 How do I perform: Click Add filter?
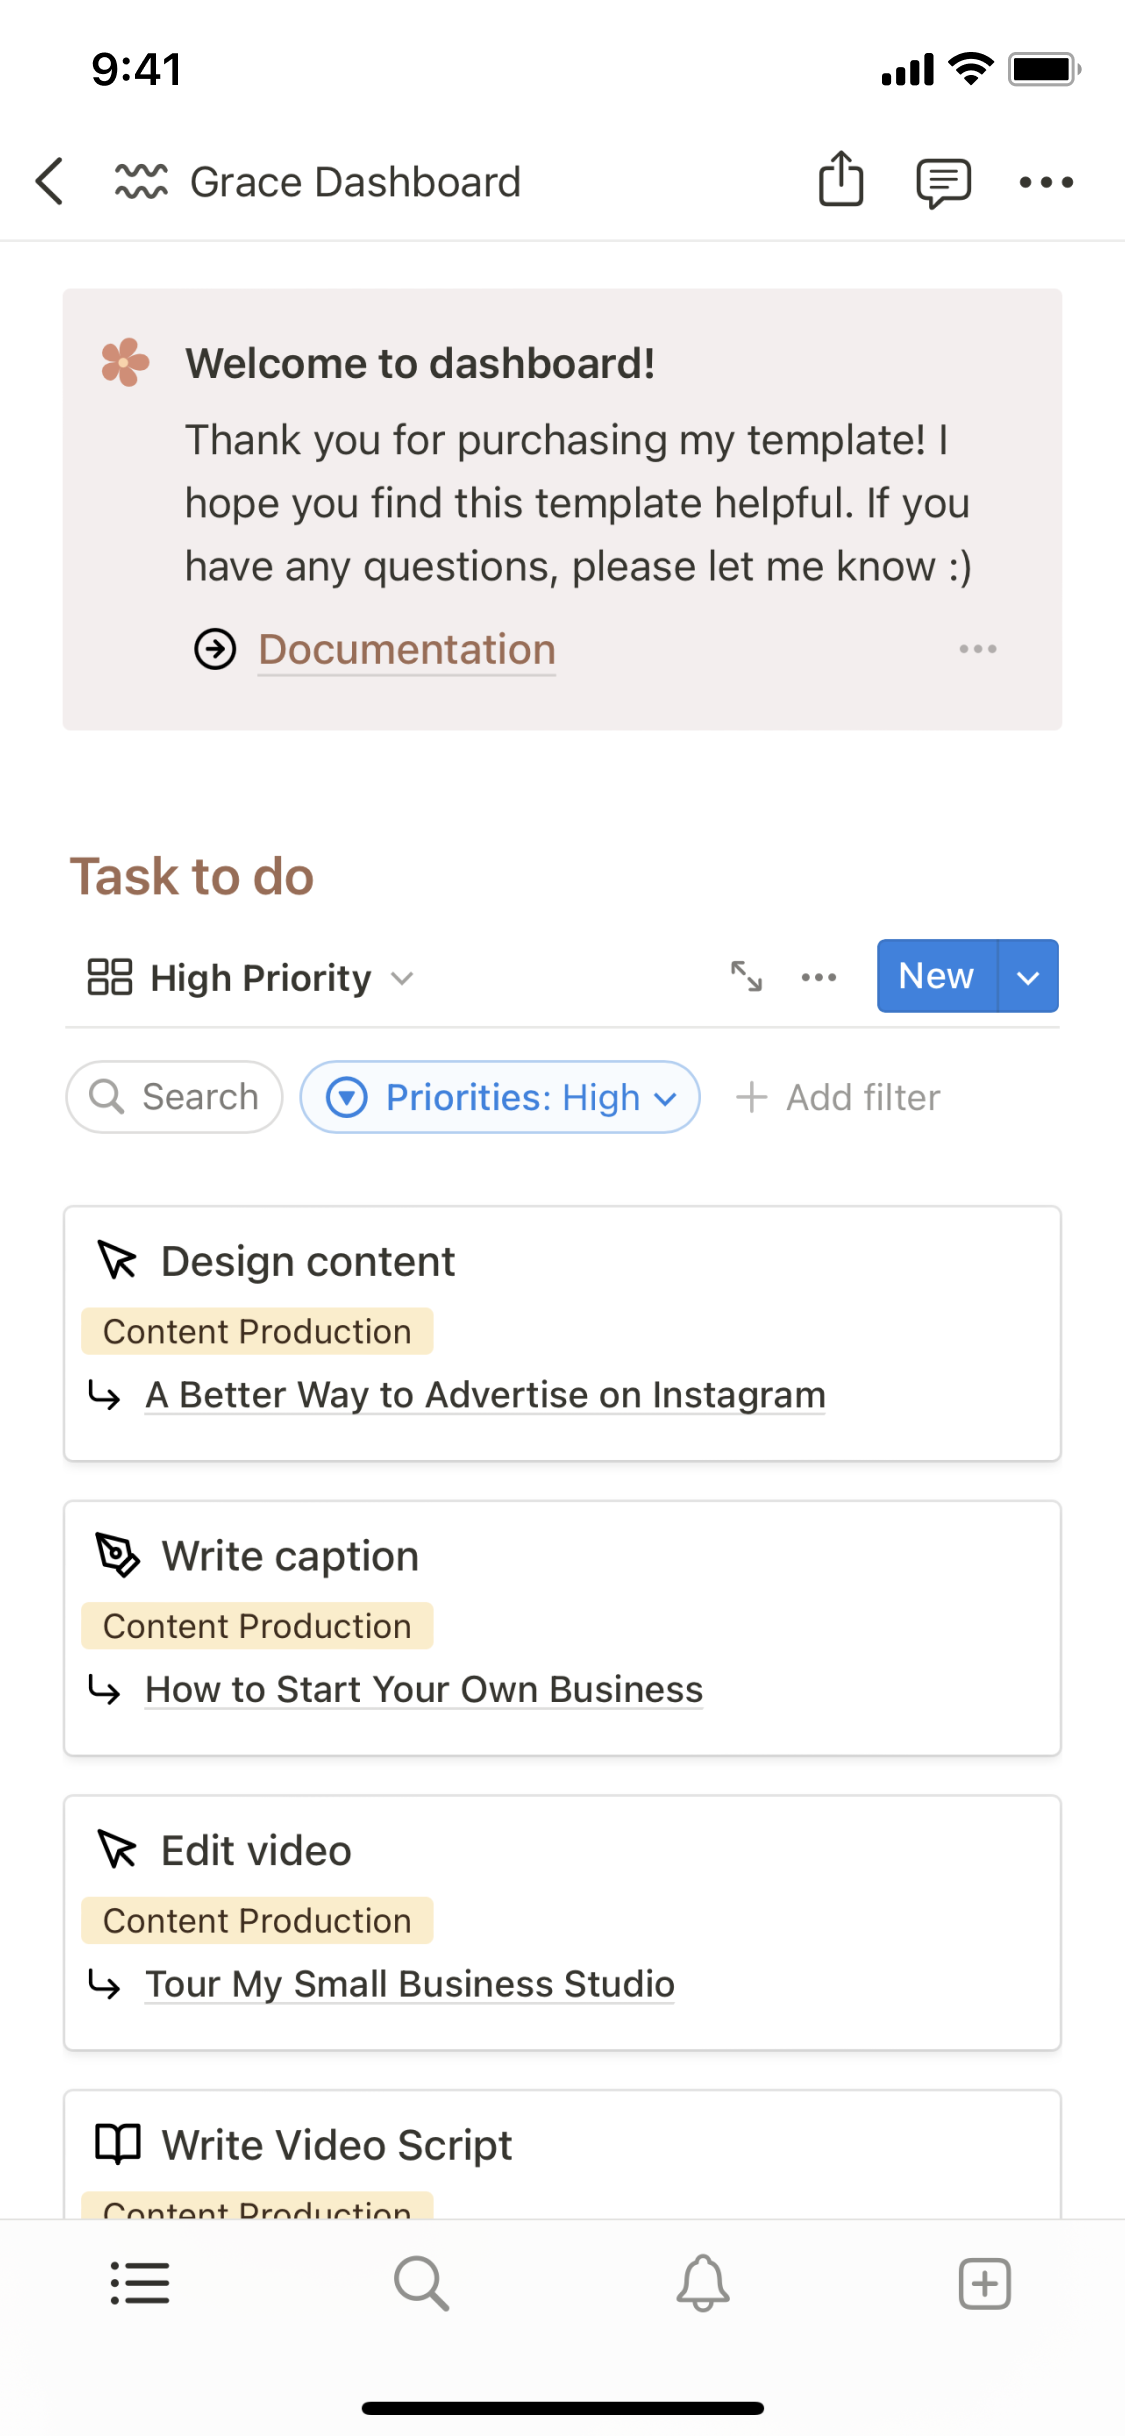pos(839,1097)
